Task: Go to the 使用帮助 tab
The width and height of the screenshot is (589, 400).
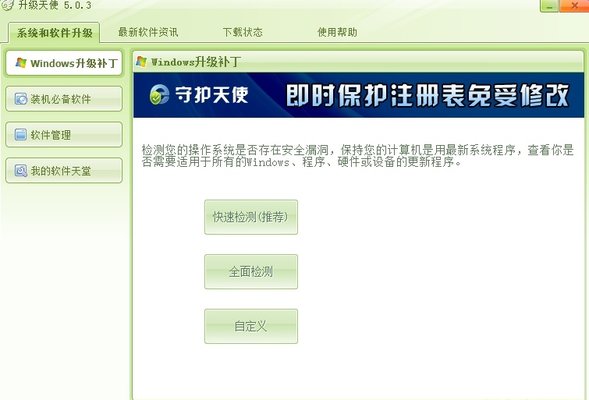Action: [x=337, y=32]
